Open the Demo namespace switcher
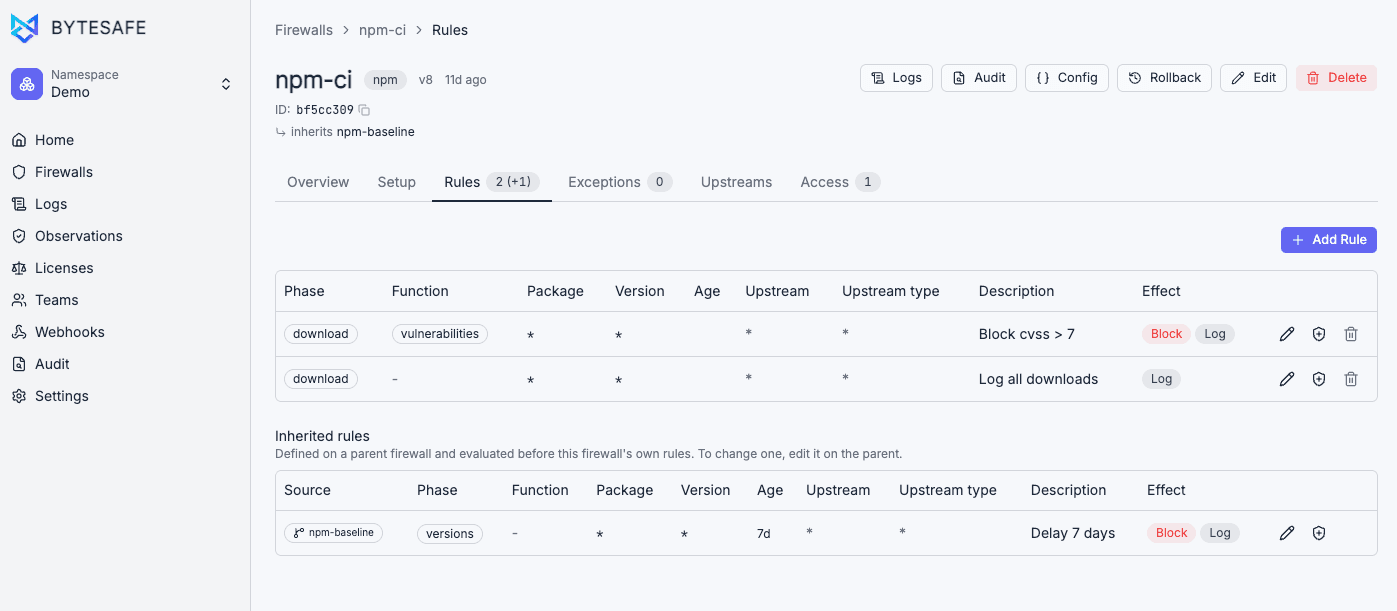The image size is (1397, 611). click(x=124, y=84)
